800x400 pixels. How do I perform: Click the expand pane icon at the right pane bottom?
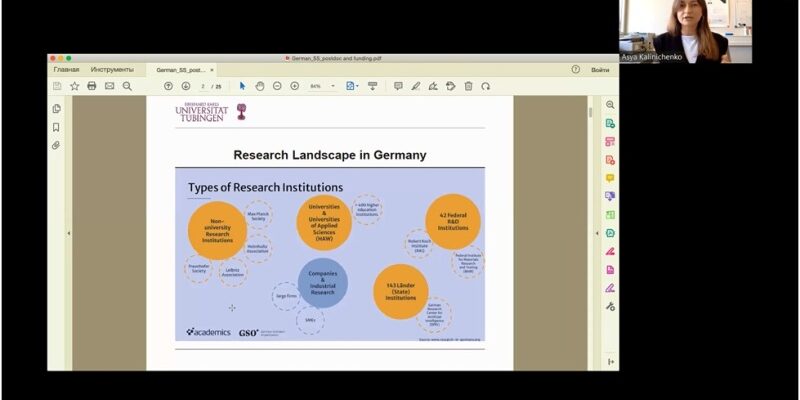point(611,362)
